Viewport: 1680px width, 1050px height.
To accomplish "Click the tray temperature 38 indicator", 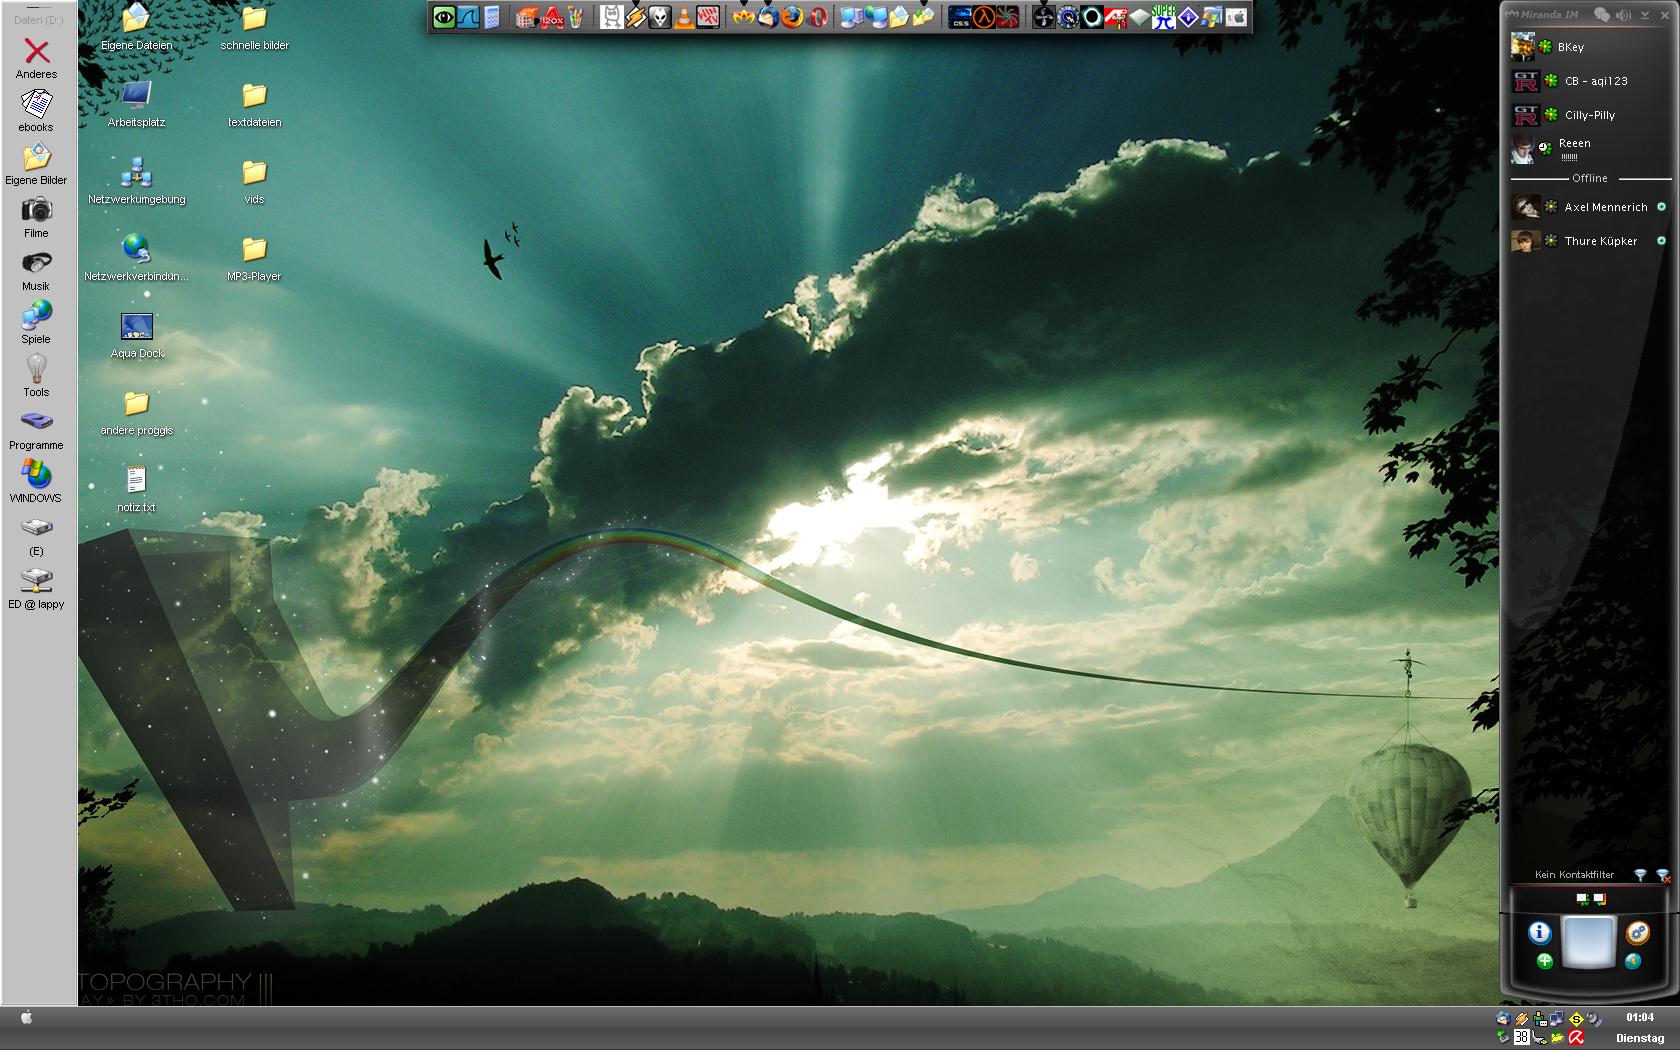I will 1522,1037.
